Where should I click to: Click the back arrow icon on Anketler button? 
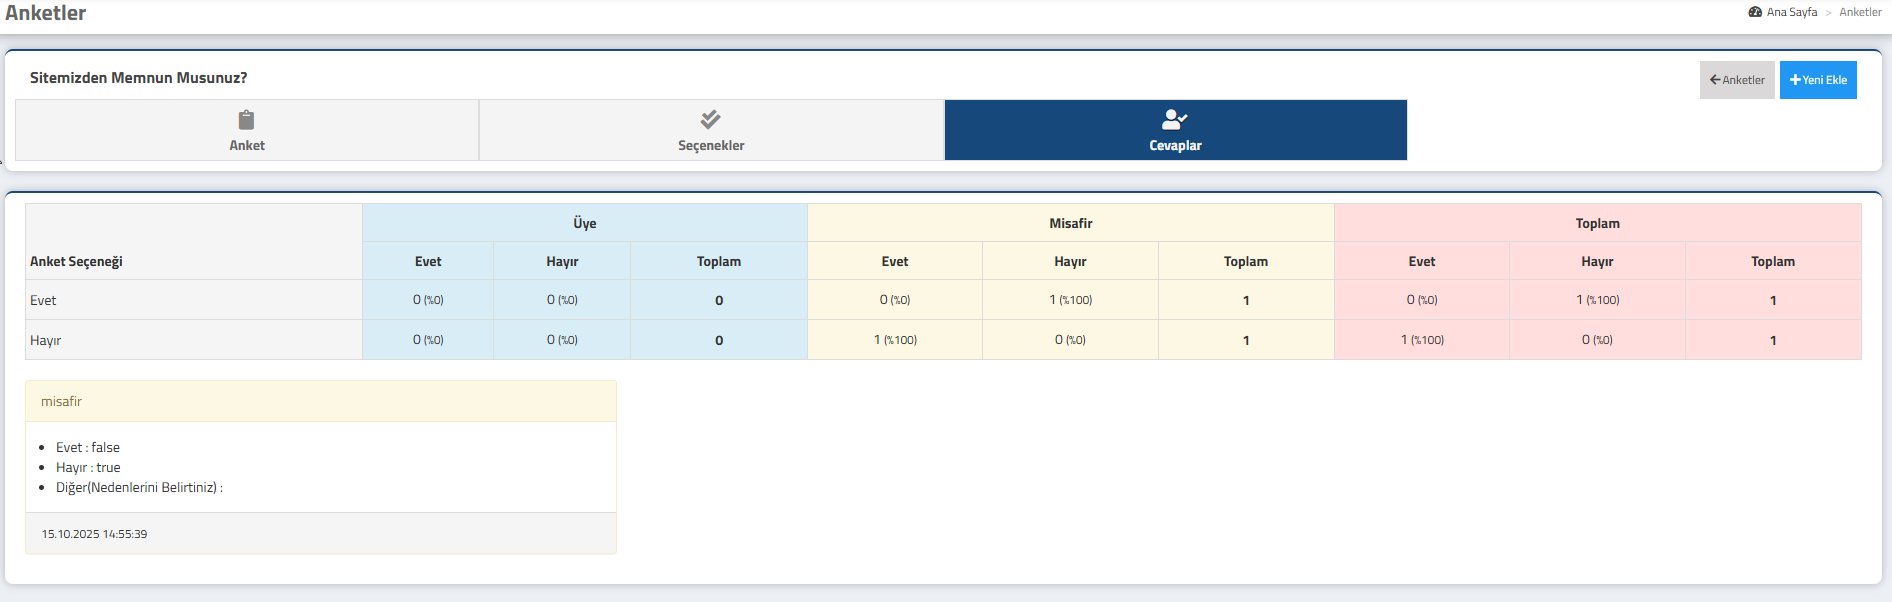pos(1715,80)
